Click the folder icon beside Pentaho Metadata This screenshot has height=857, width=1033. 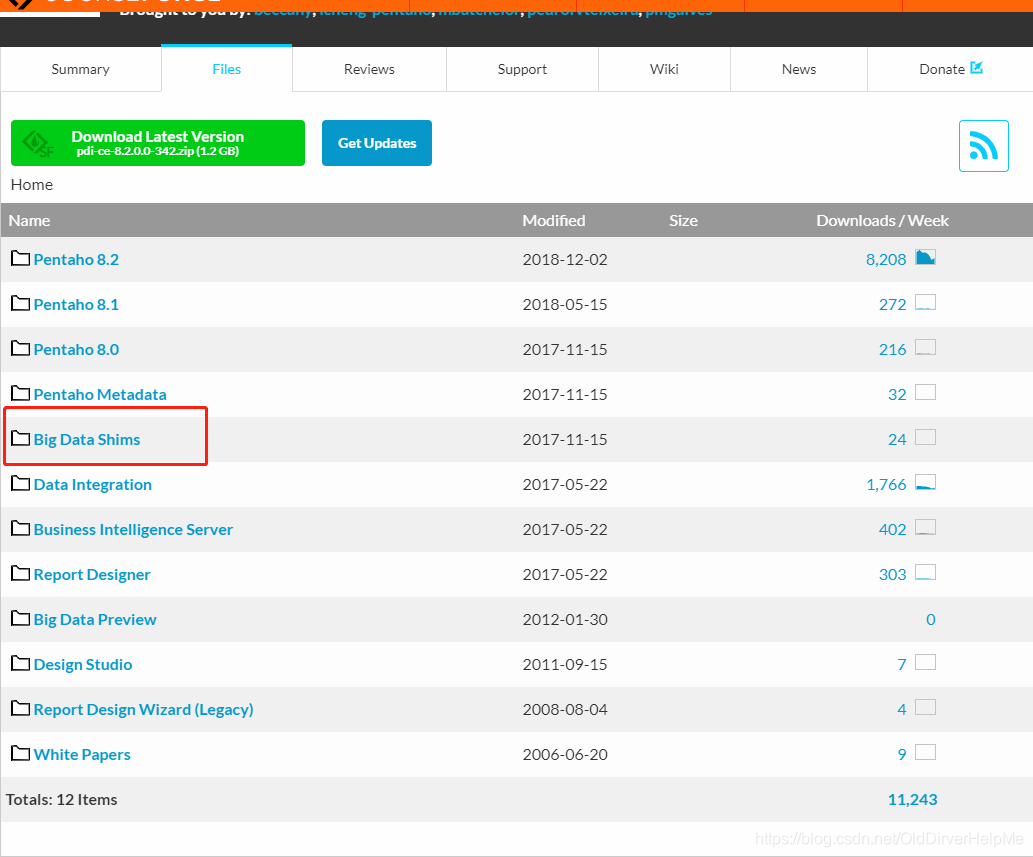pos(20,393)
